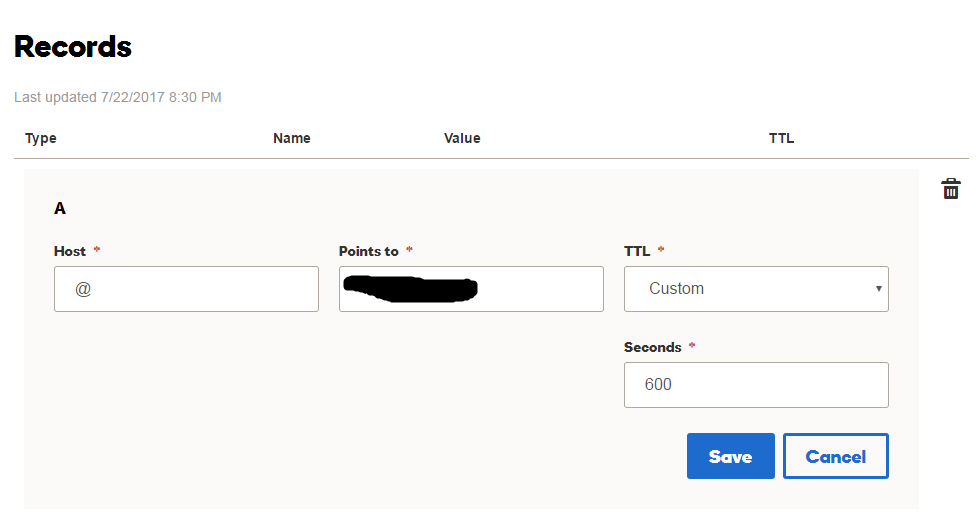This screenshot has height=523, width=976.
Task: Click the TTL dropdown arrow
Action: click(878, 289)
